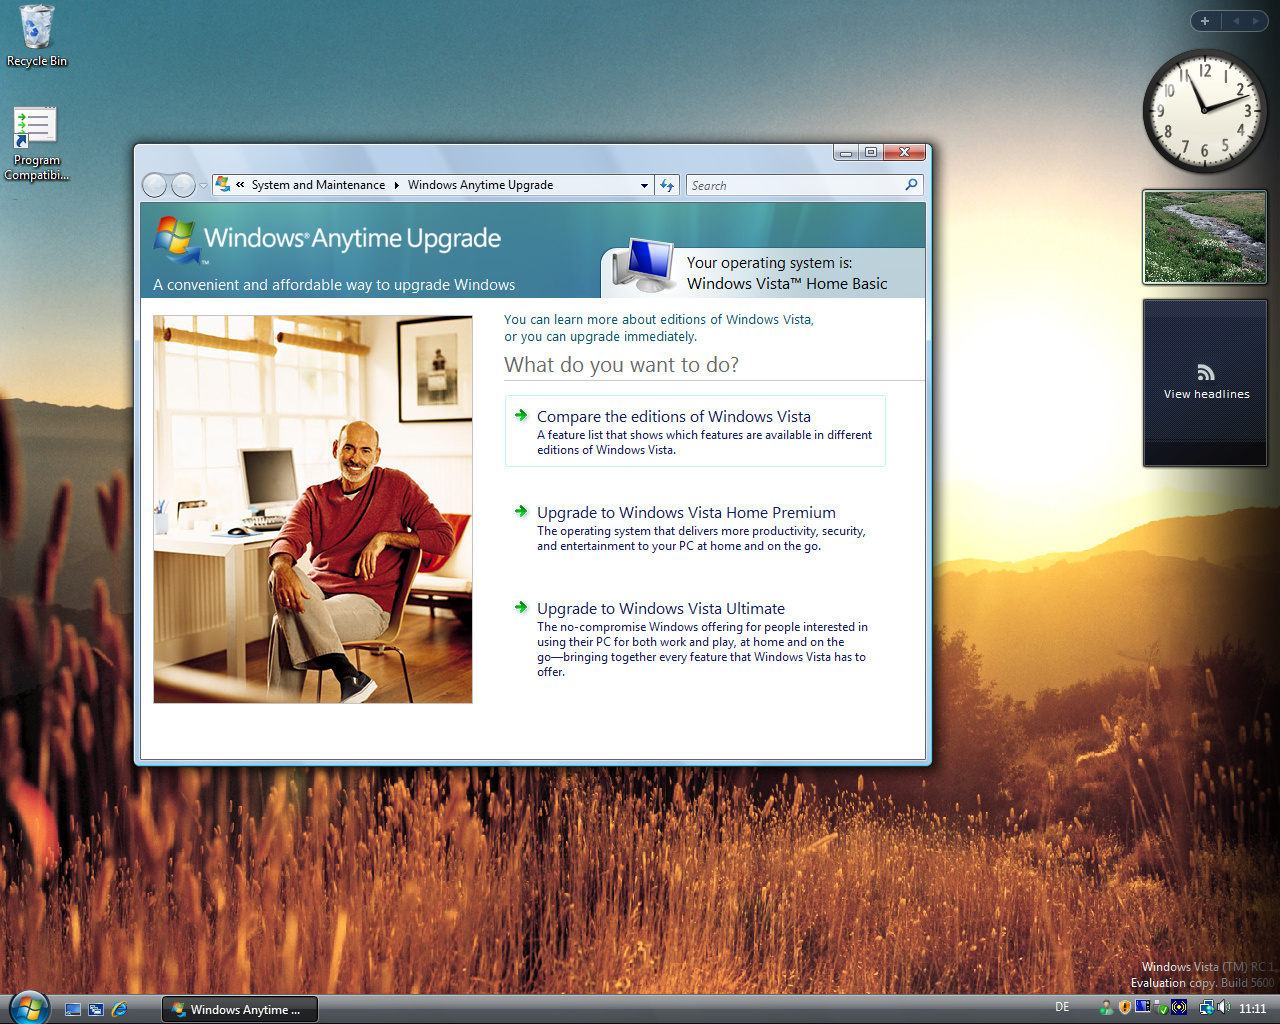Click the 'What do you want to do?' heading
This screenshot has width=1280, height=1024.
[621, 365]
